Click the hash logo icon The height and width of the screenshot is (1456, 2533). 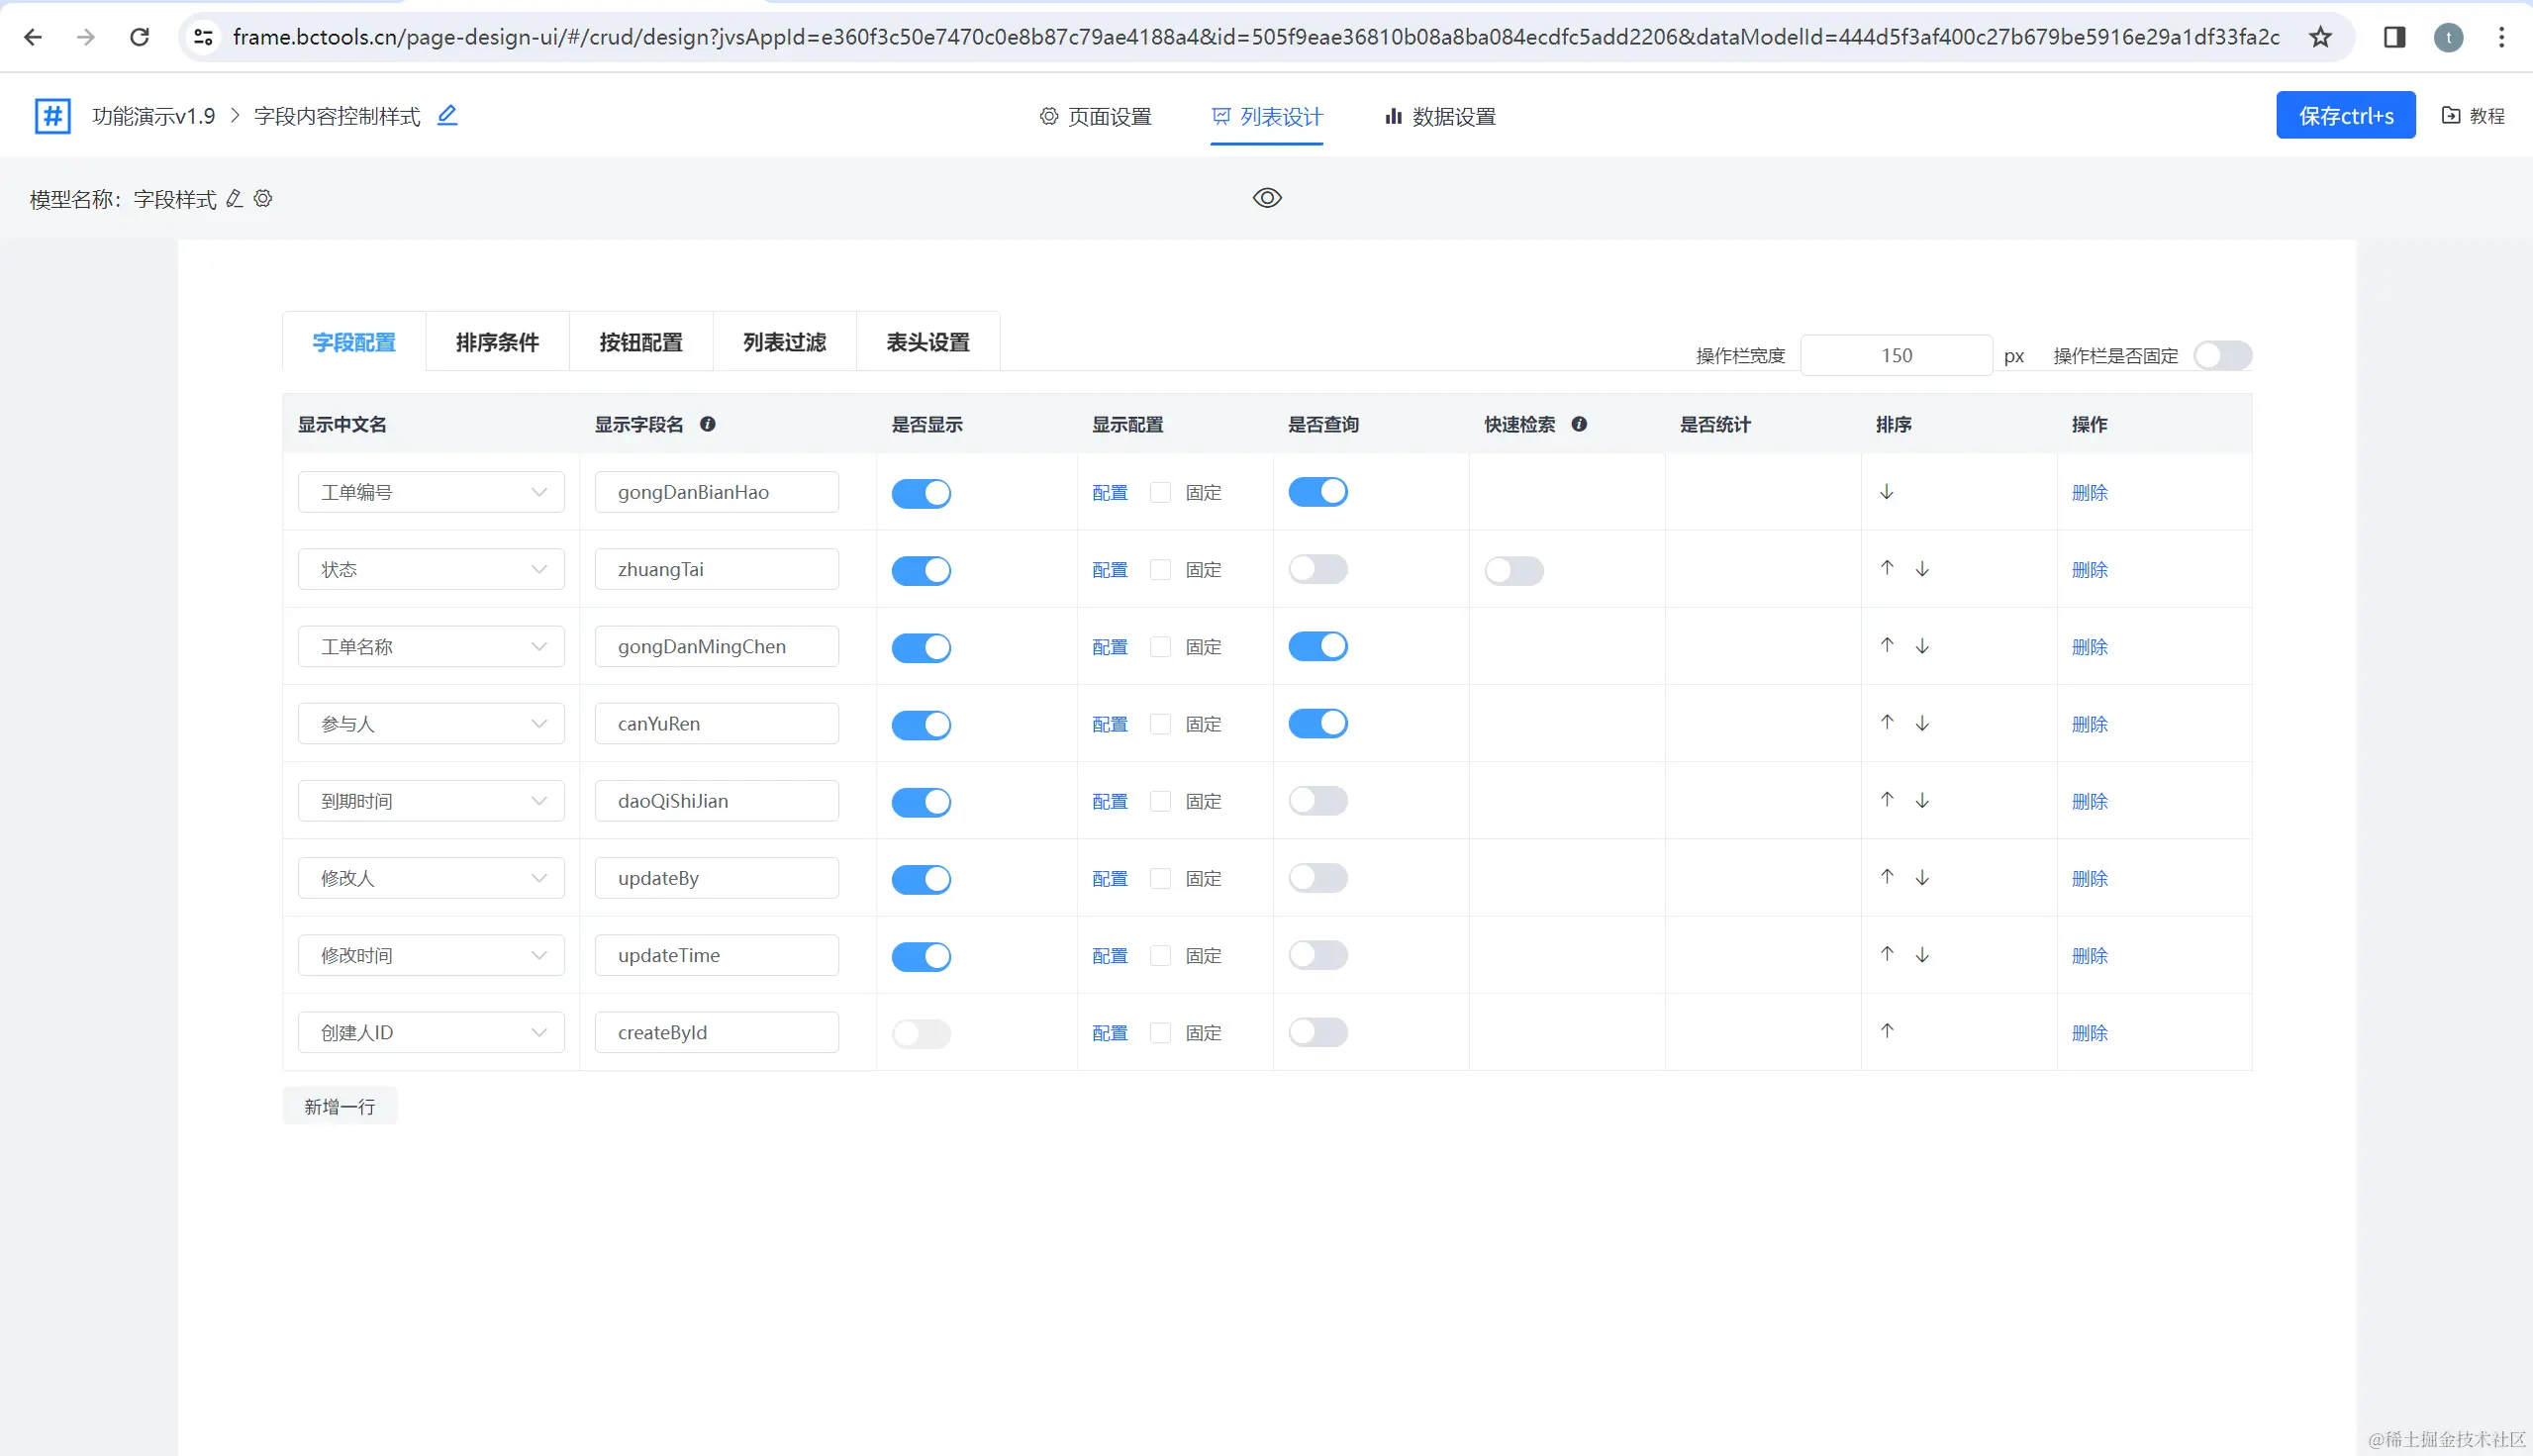point(52,116)
